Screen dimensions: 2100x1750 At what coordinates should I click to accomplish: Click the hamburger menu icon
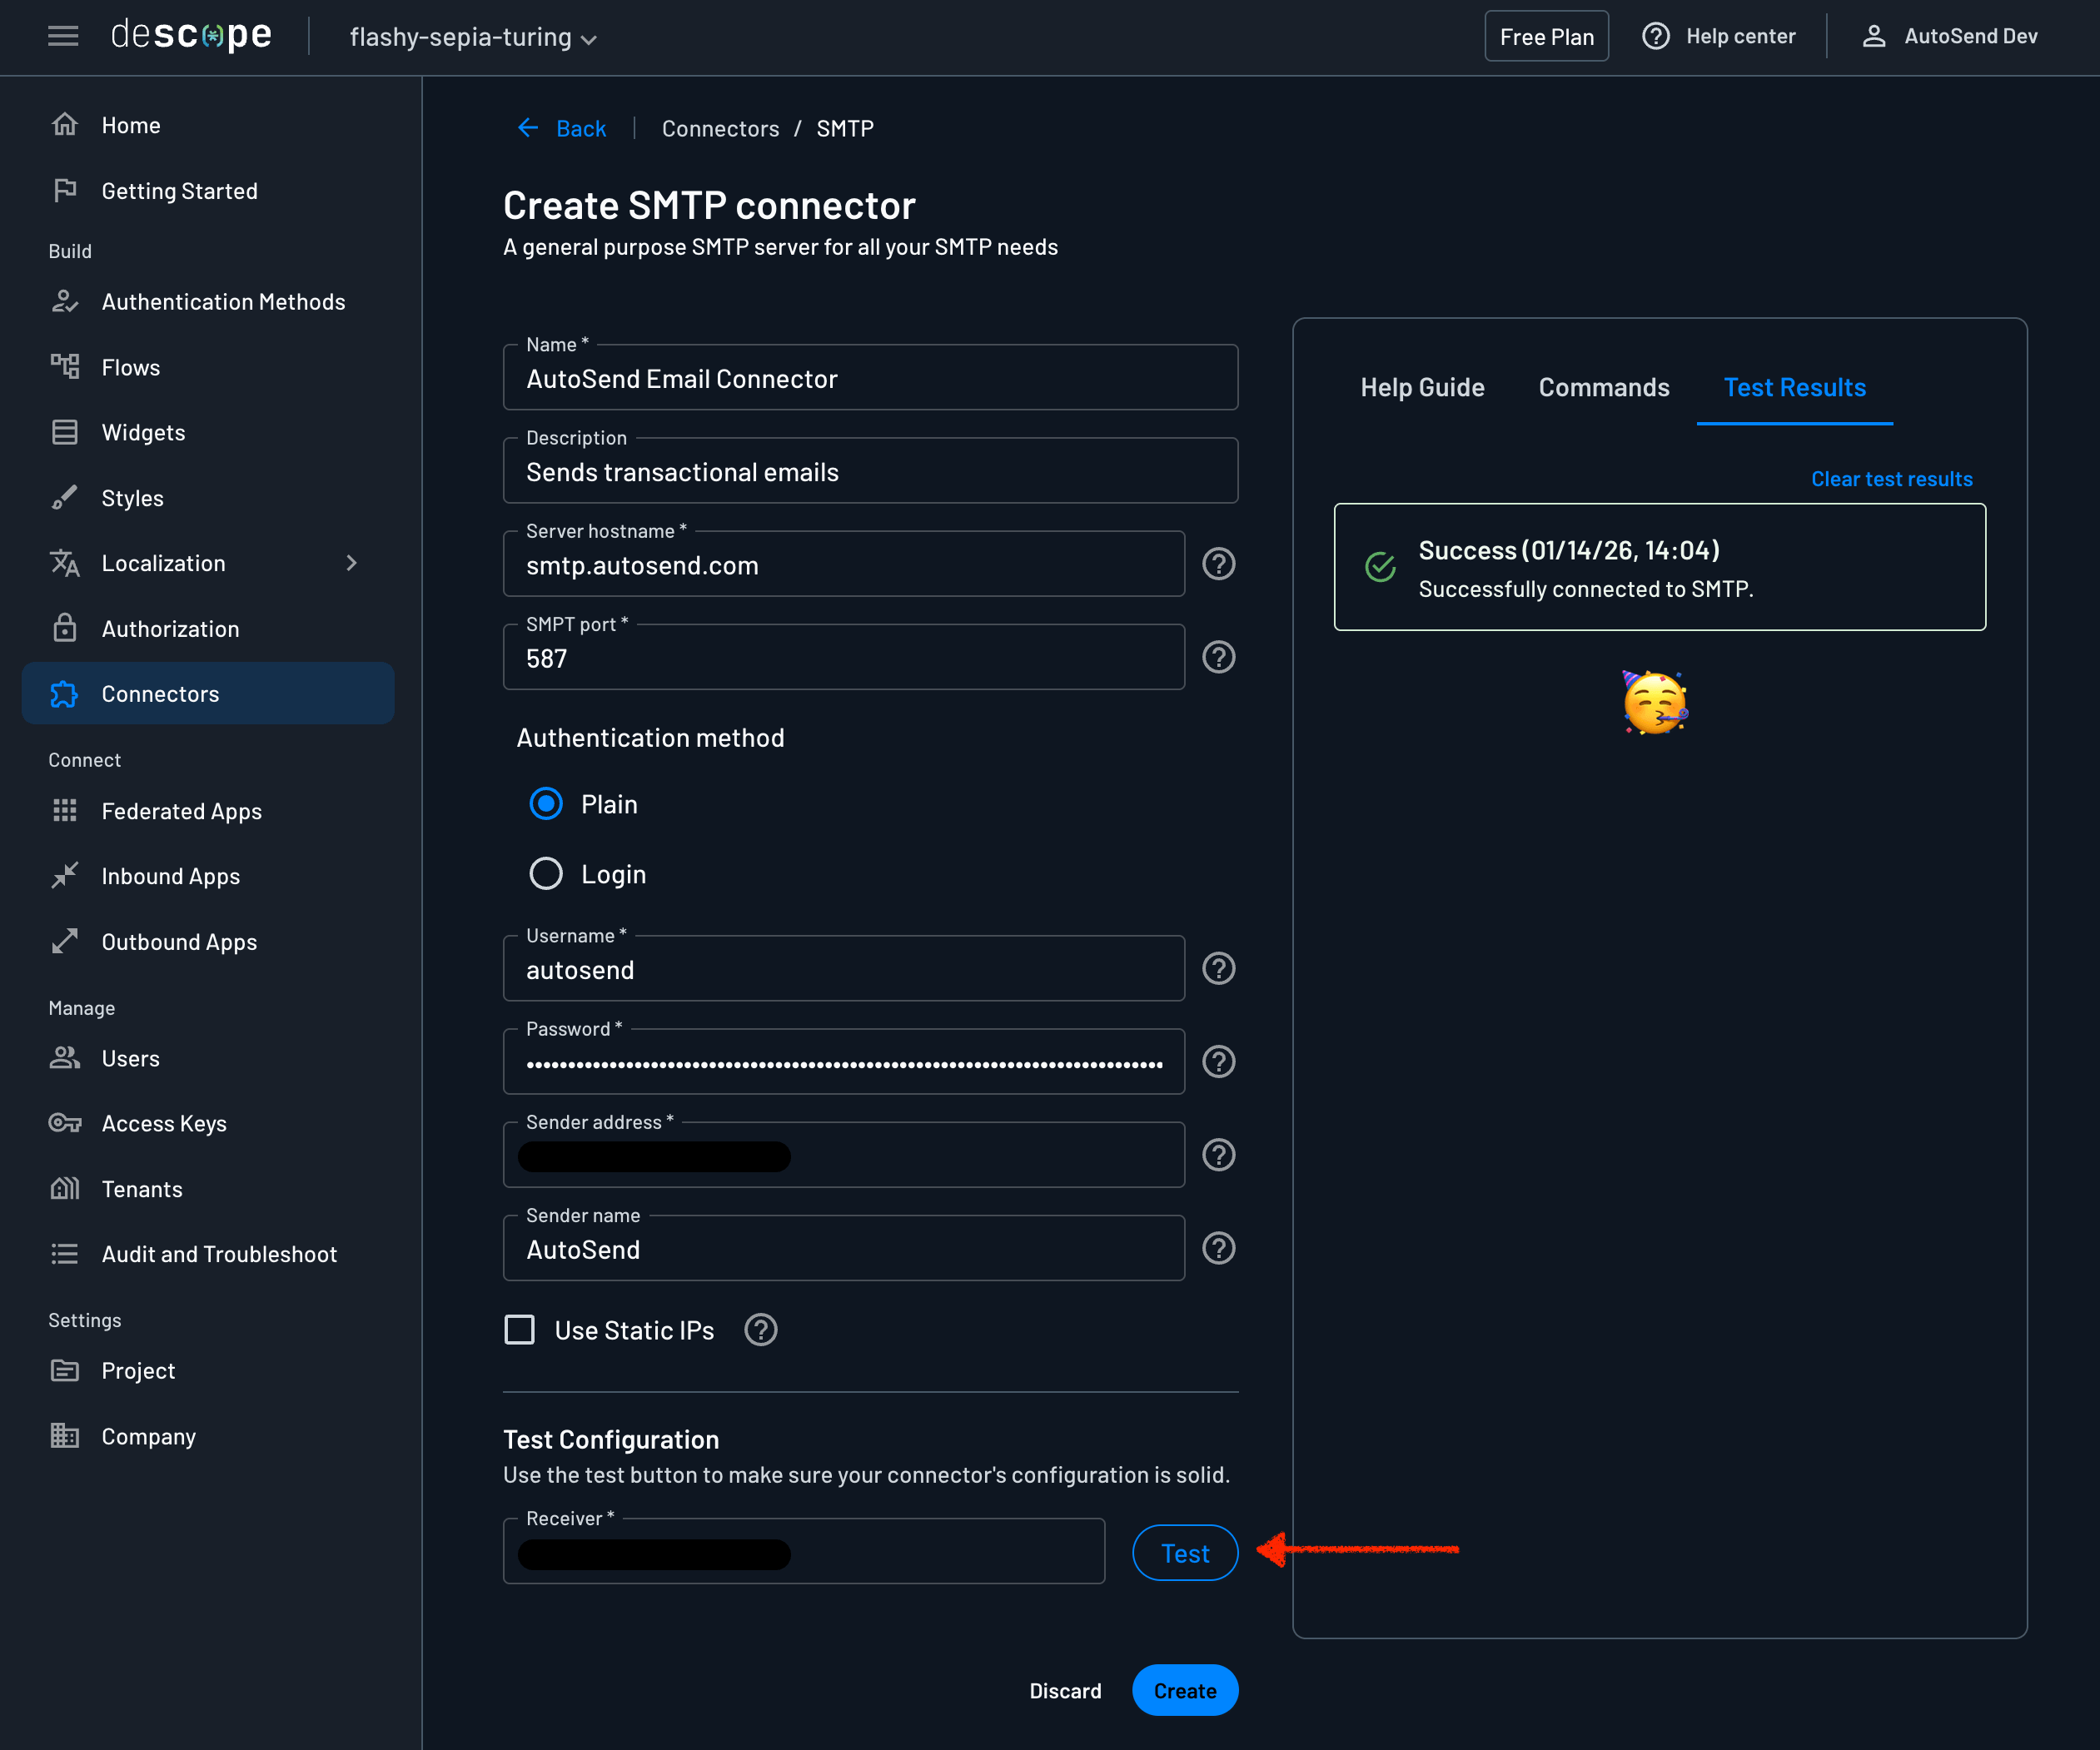coord(63,37)
